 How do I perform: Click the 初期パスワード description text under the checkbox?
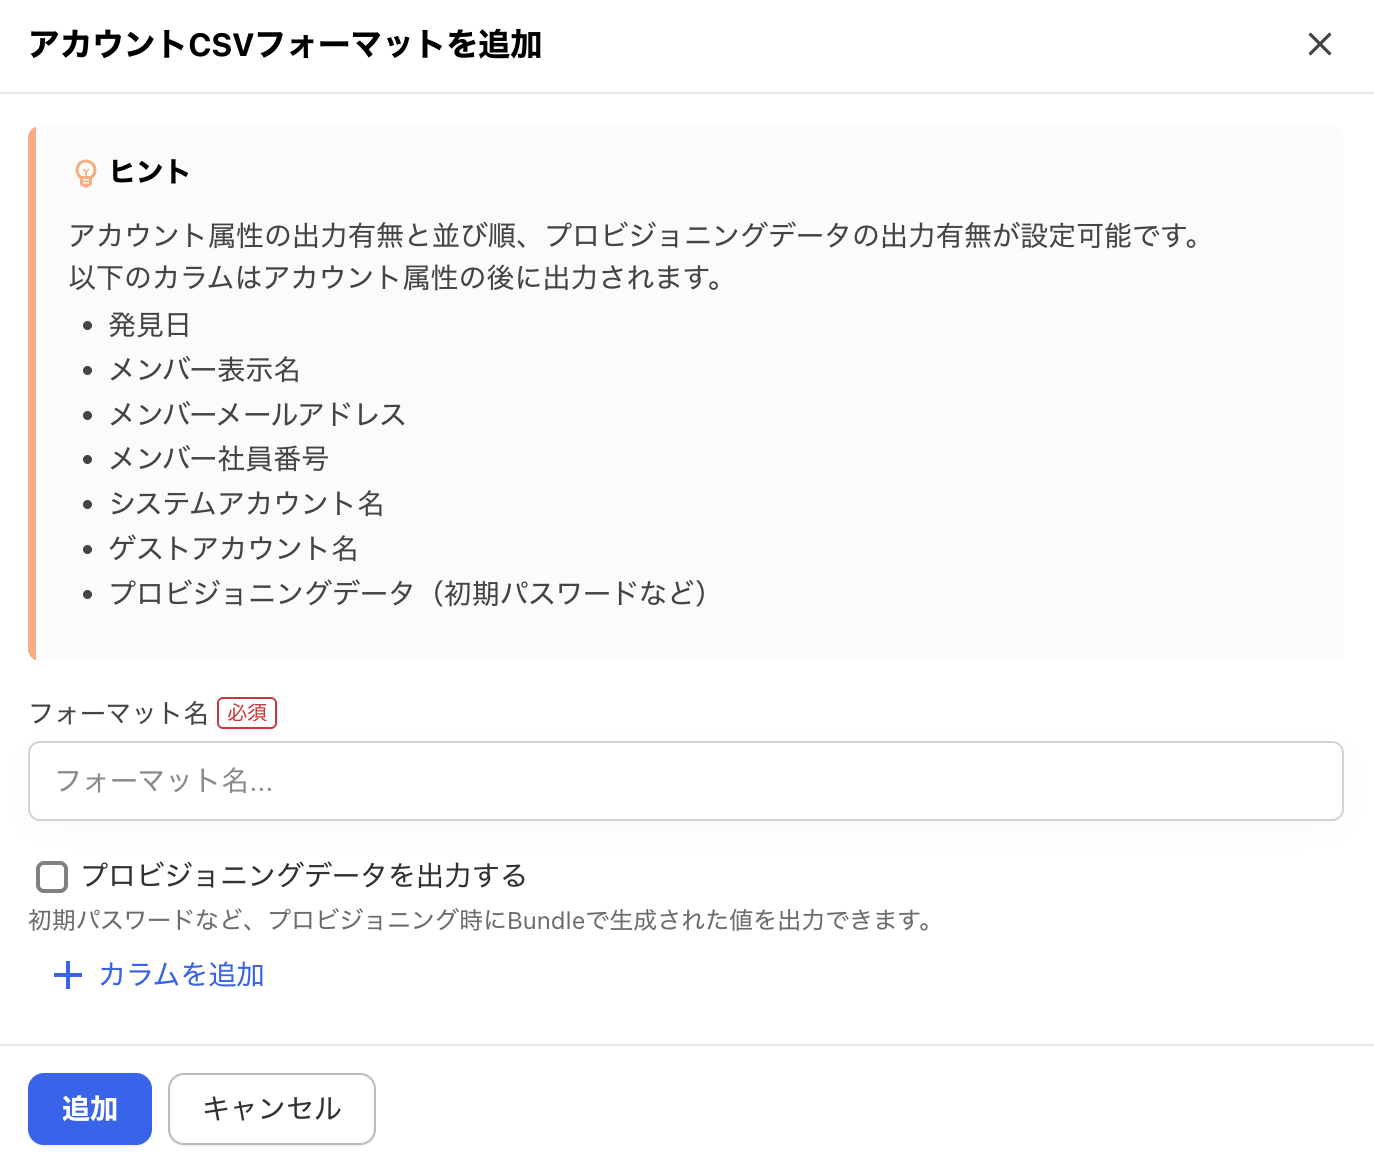pyautogui.click(x=480, y=921)
